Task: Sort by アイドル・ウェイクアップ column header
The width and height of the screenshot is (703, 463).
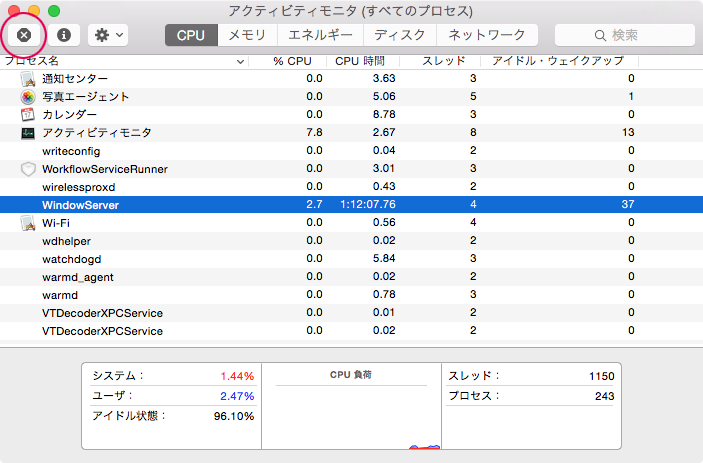Action: point(558,61)
